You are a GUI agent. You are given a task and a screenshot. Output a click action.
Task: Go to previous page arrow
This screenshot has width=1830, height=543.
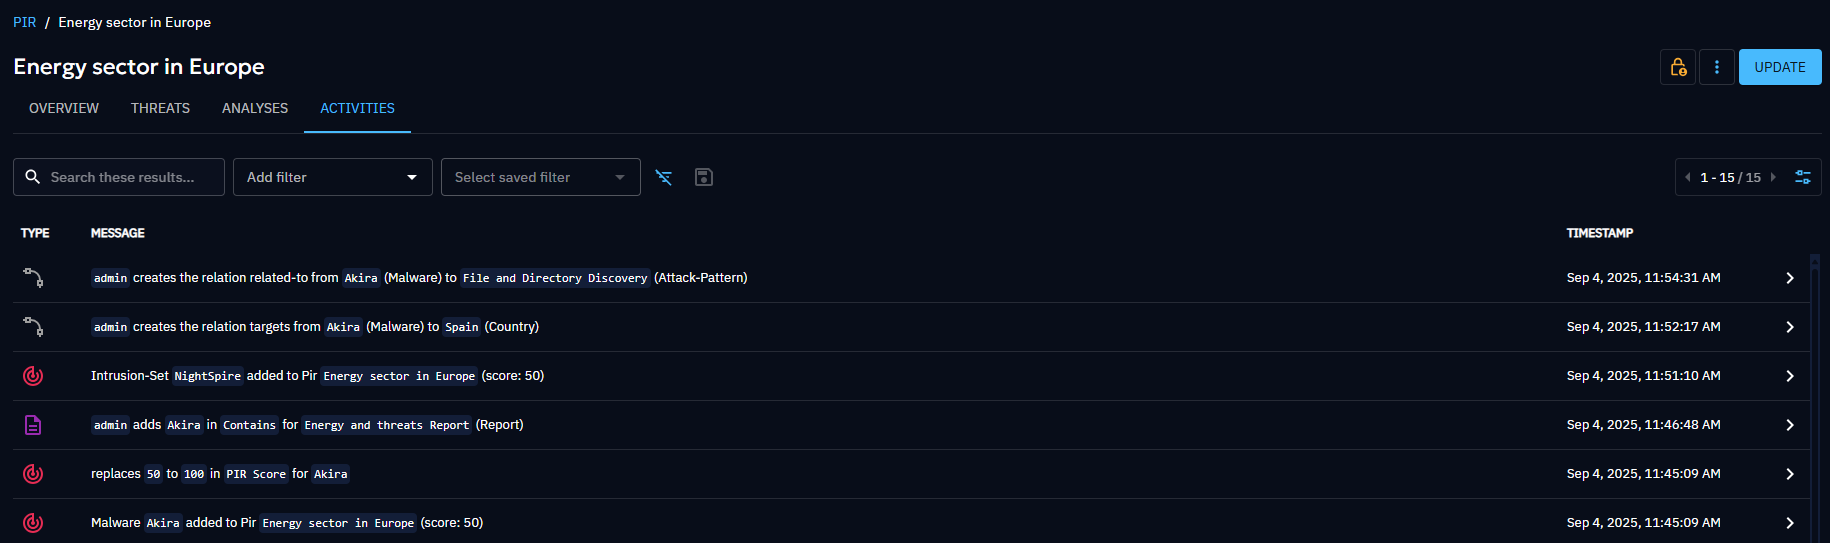[1688, 177]
